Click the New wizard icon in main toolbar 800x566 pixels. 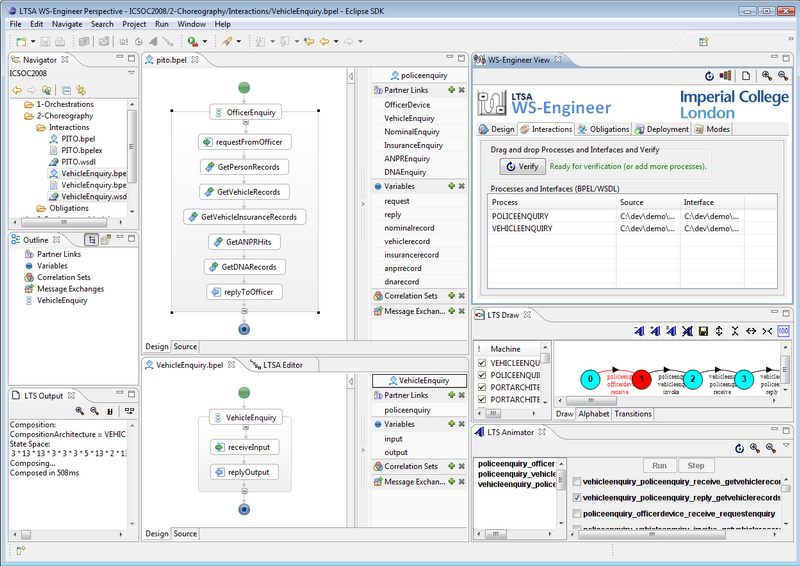(21, 42)
